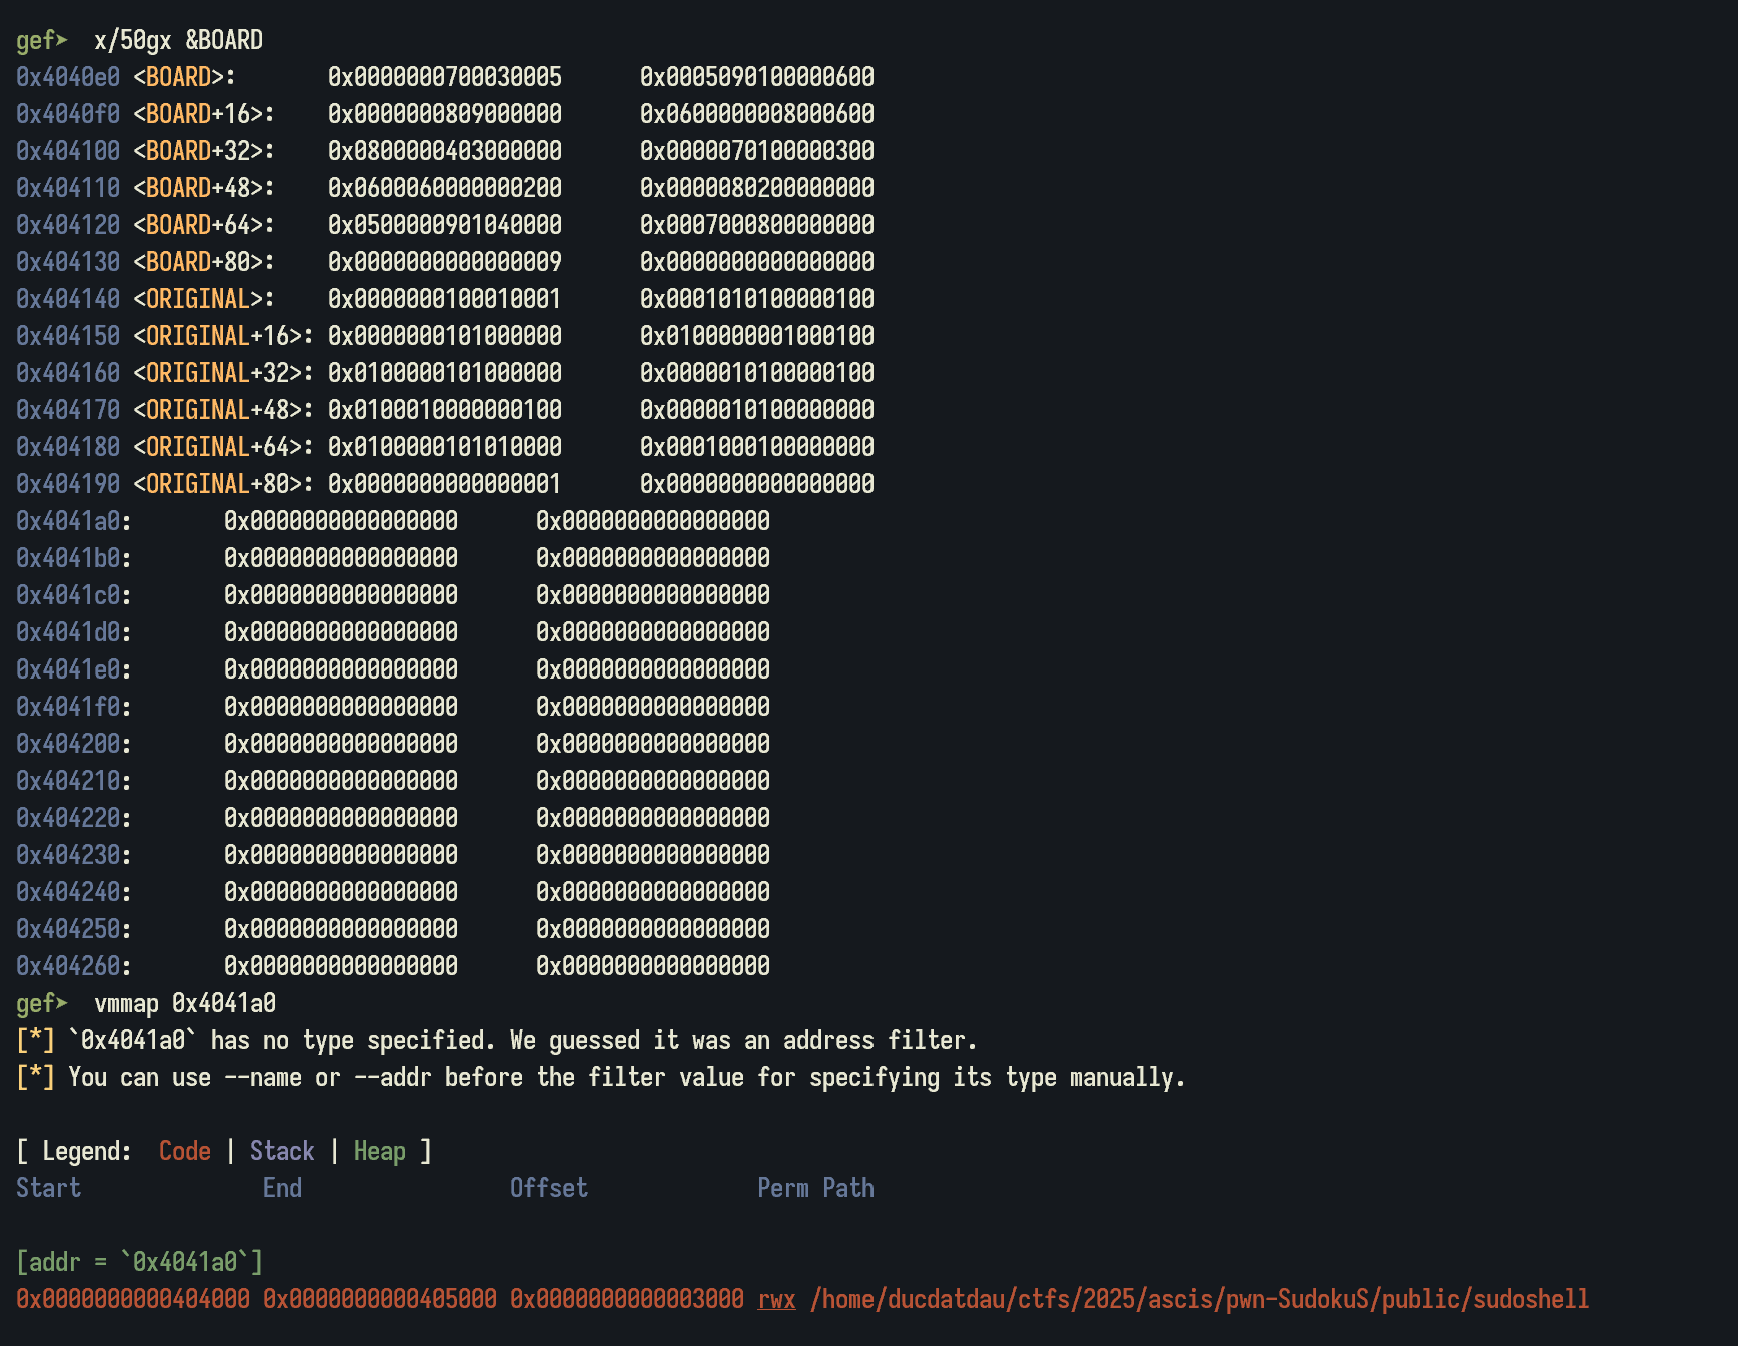This screenshot has width=1738, height=1346.
Task: Click the memory address 0x404260 at row start
Action: (68, 966)
